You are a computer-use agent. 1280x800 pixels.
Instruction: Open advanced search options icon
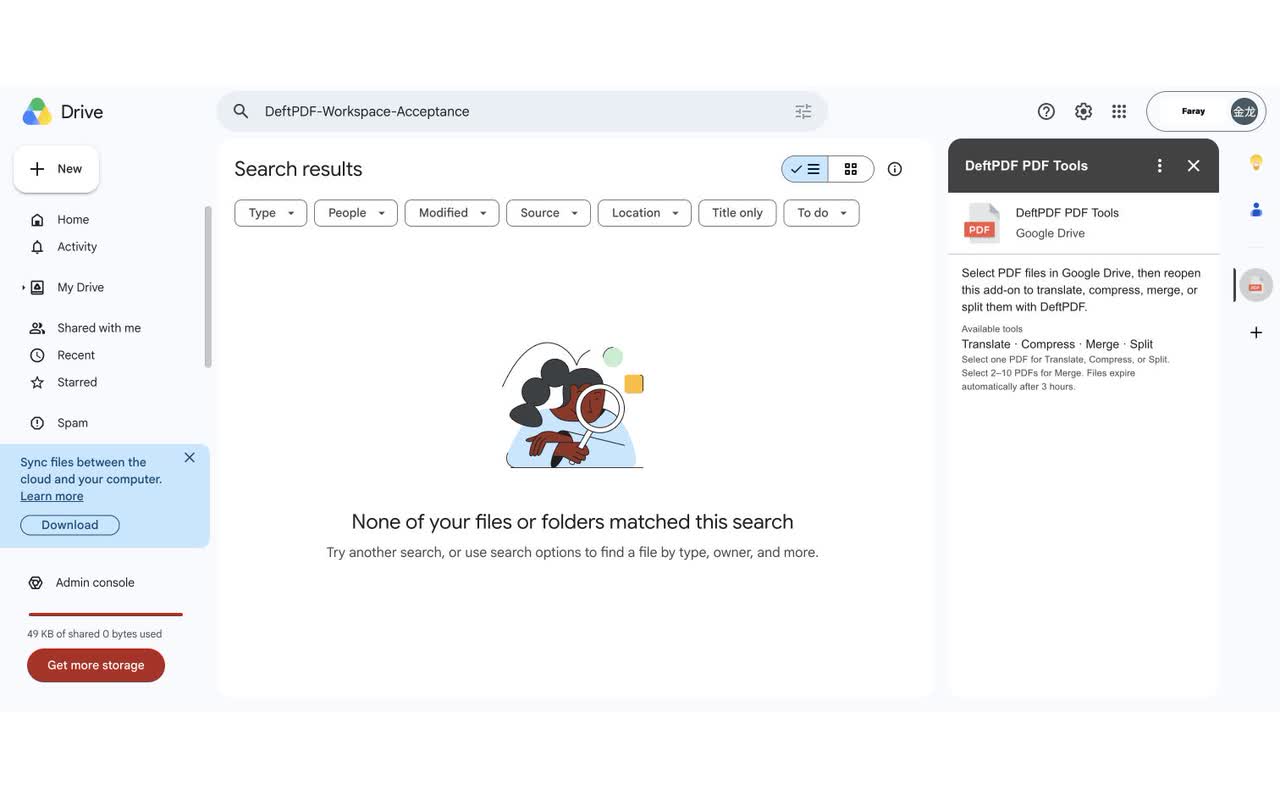click(803, 111)
